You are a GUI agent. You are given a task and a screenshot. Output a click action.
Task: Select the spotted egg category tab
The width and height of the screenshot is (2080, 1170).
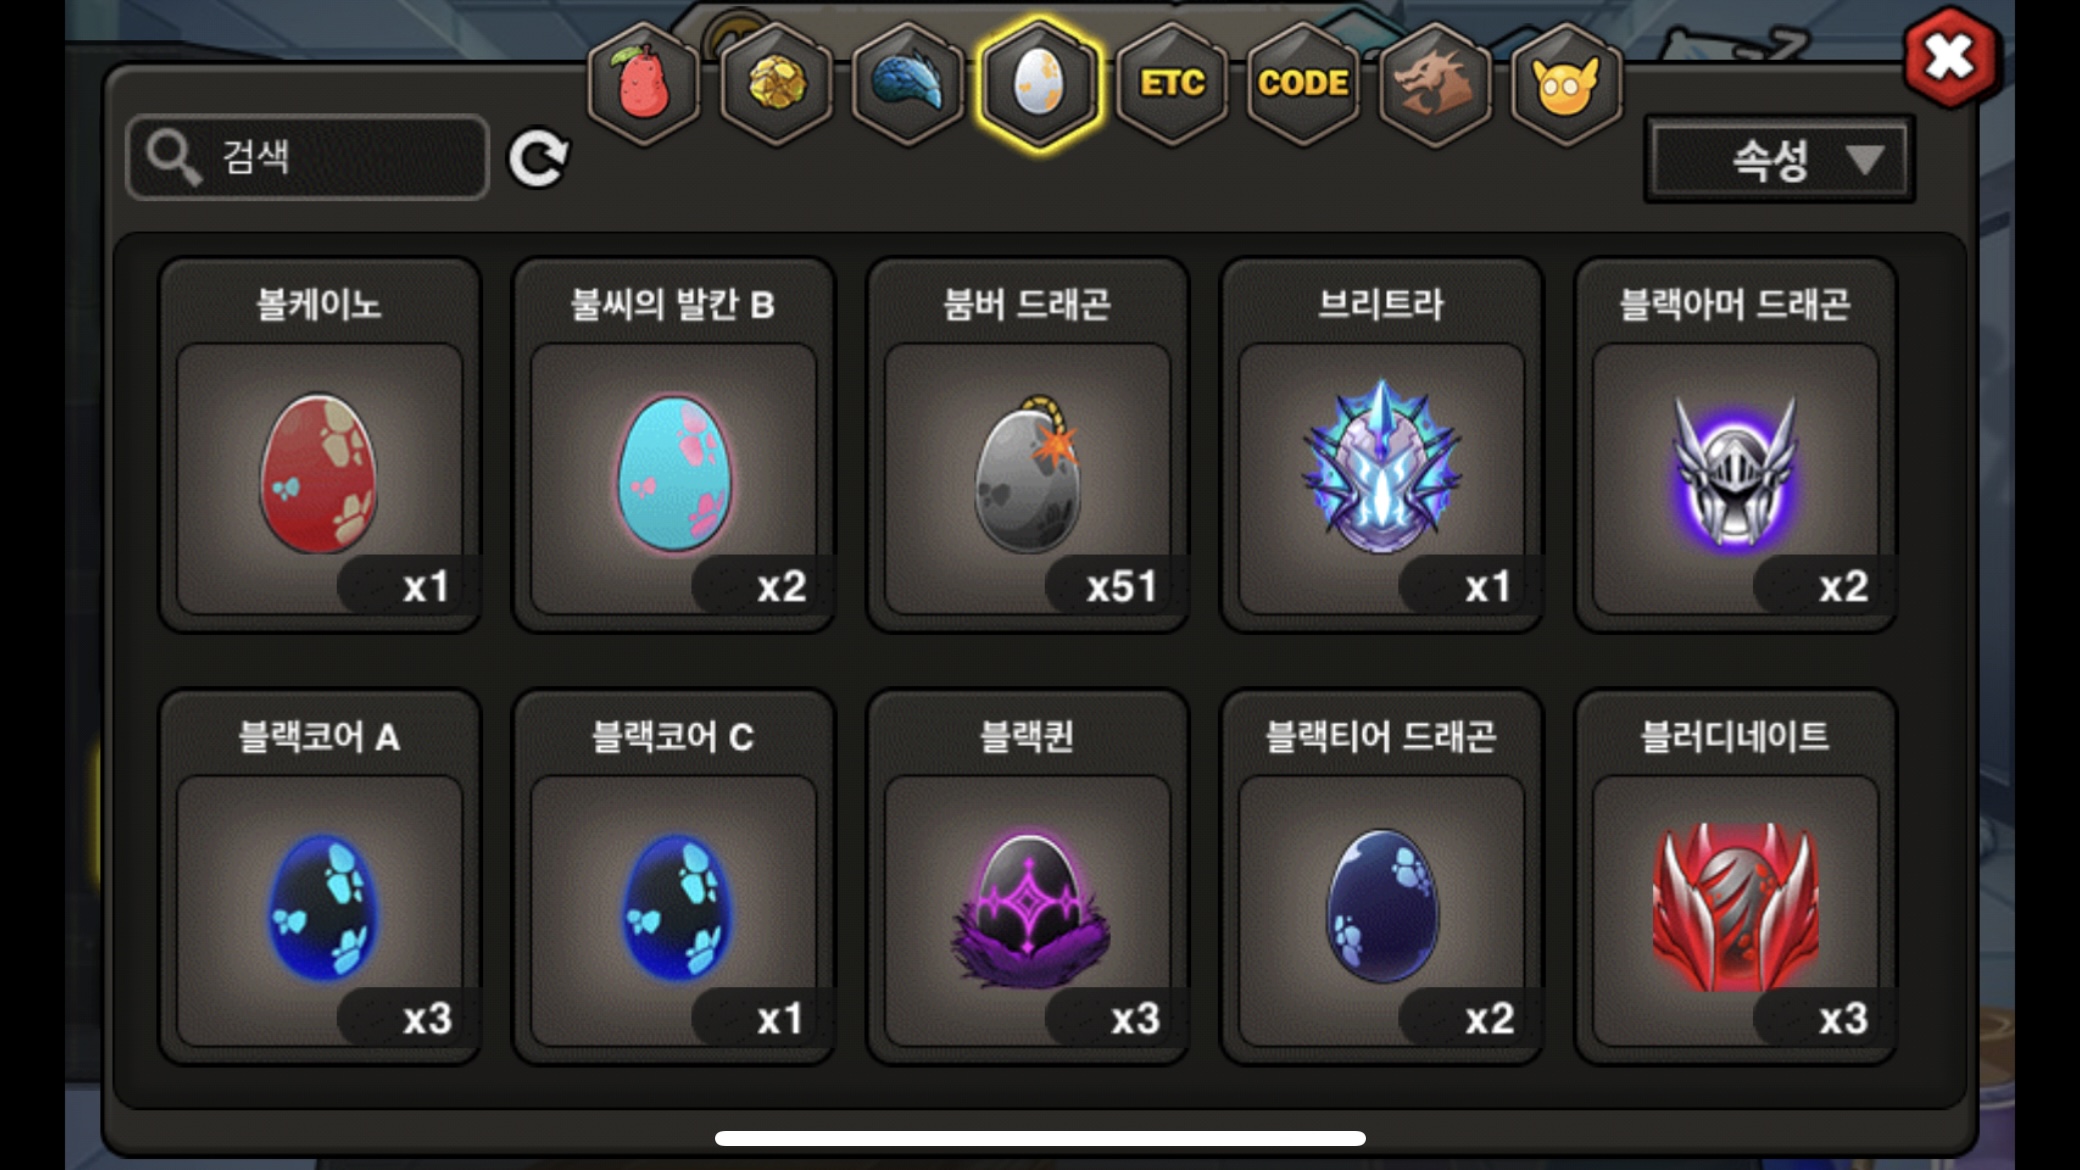(x=1039, y=84)
